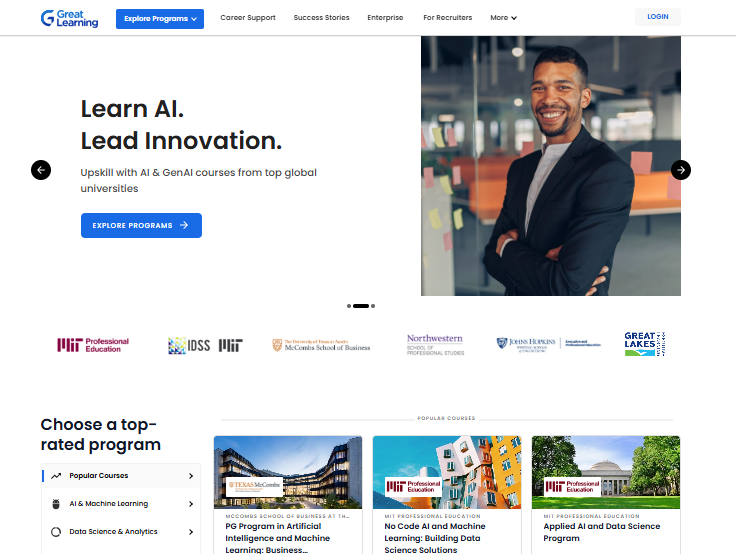Screen dimensions: 736x554
Task: Click the MIT Professional Education logo
Action: click(x=93, y=345)
